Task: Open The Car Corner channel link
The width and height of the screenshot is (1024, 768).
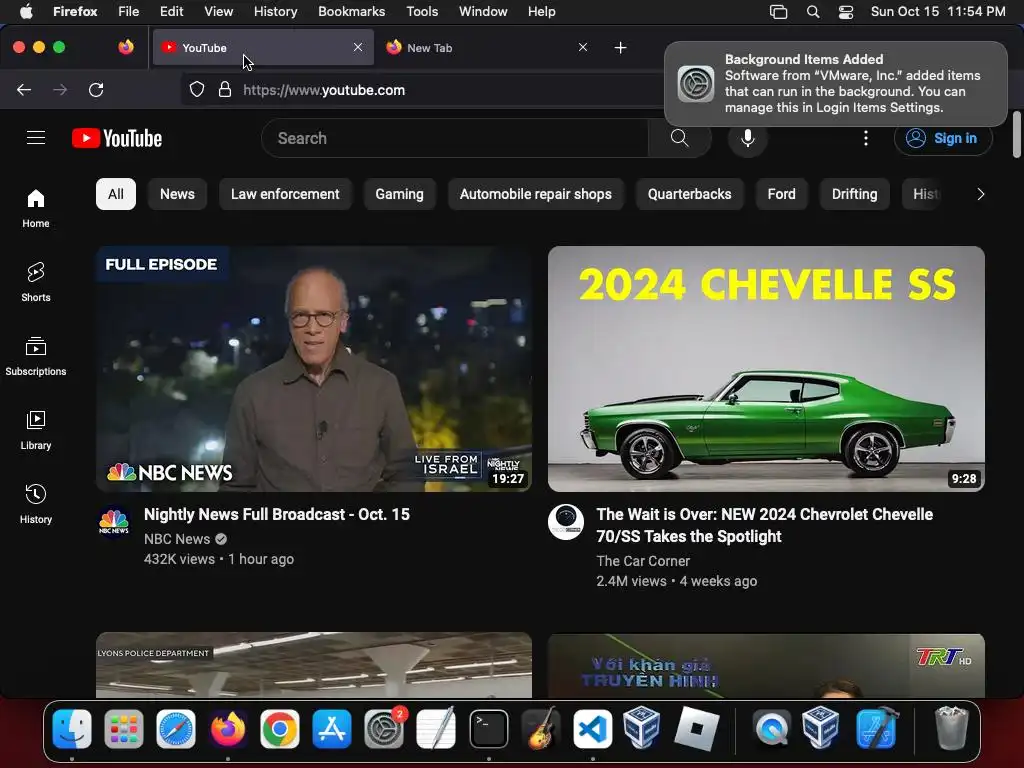Action: pos(643,561)
